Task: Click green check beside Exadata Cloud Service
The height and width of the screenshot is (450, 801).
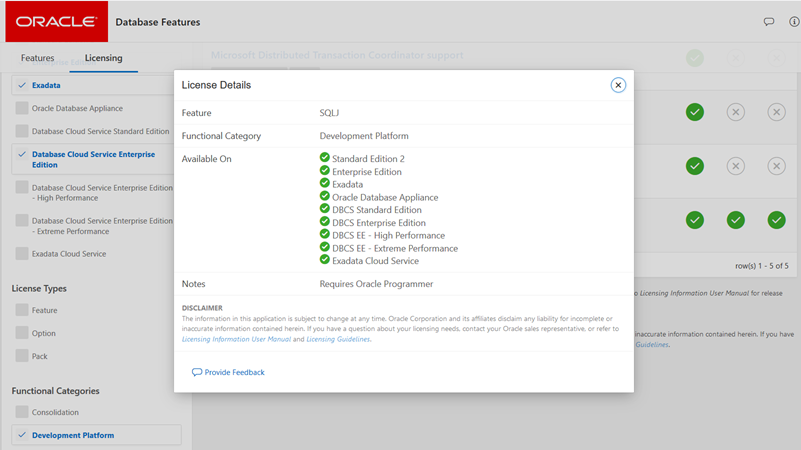Action: [325, 260]
